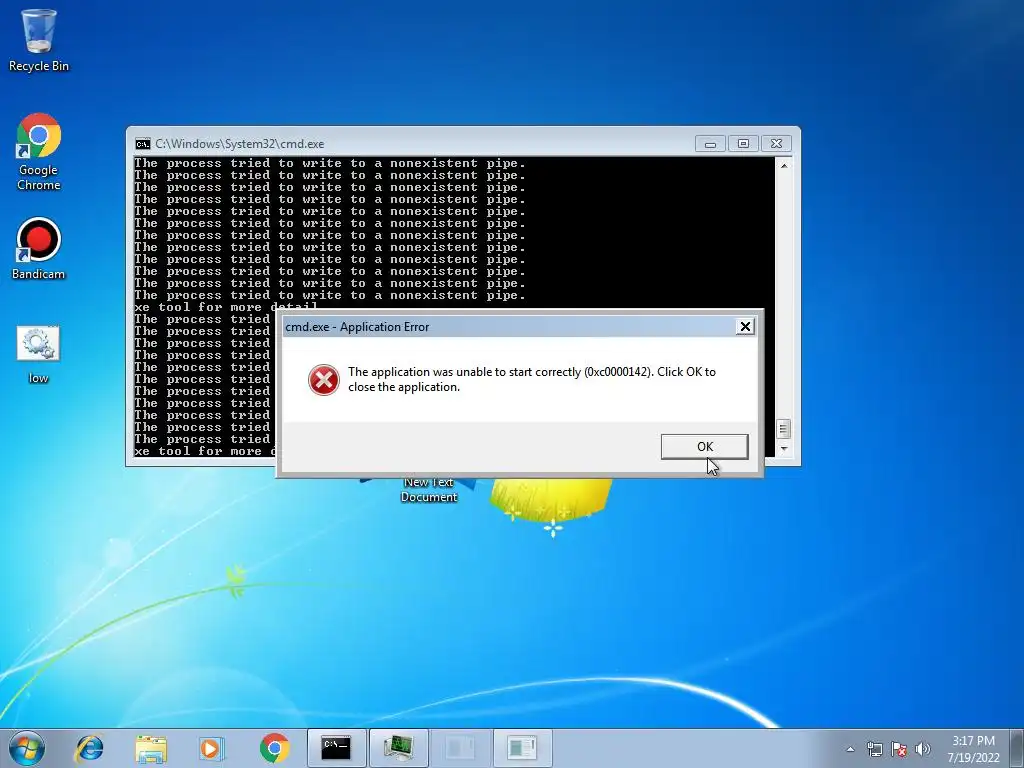Open the taskbar clock showing 3:17 PM
Image resolution: width=1024 pixels, height=768 pixels.
[973, 749]
